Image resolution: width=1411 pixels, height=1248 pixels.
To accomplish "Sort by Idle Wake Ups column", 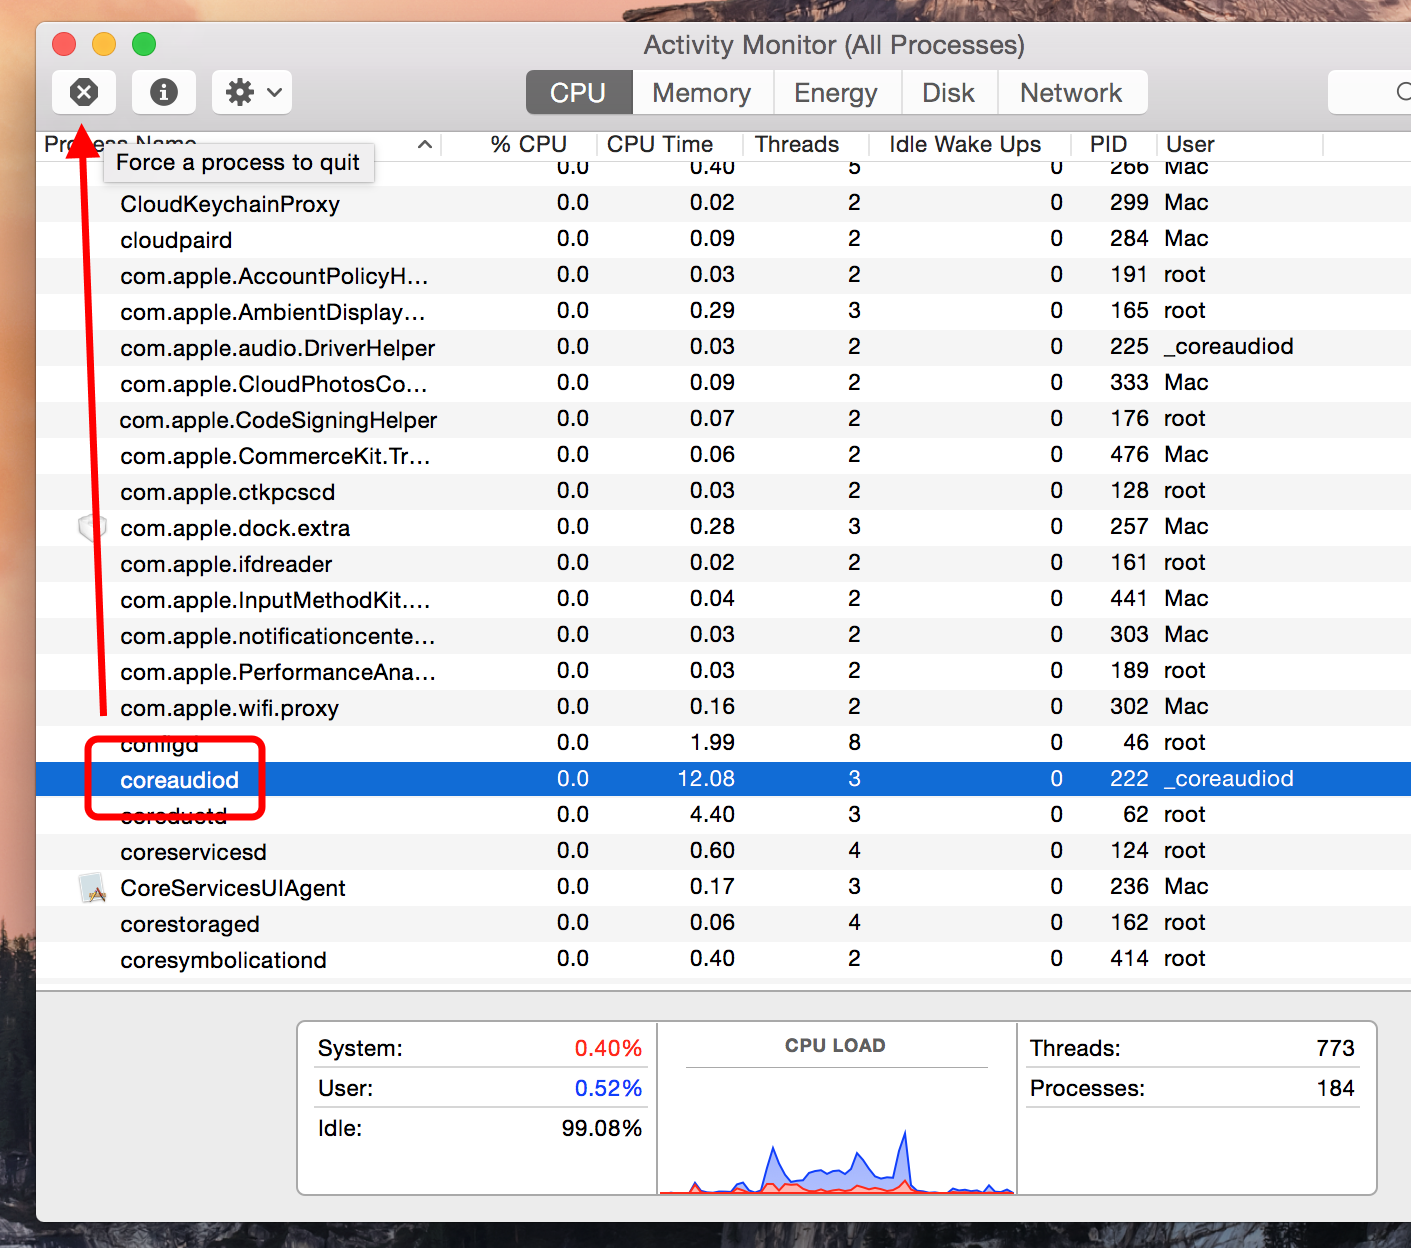I will [964, 145].
